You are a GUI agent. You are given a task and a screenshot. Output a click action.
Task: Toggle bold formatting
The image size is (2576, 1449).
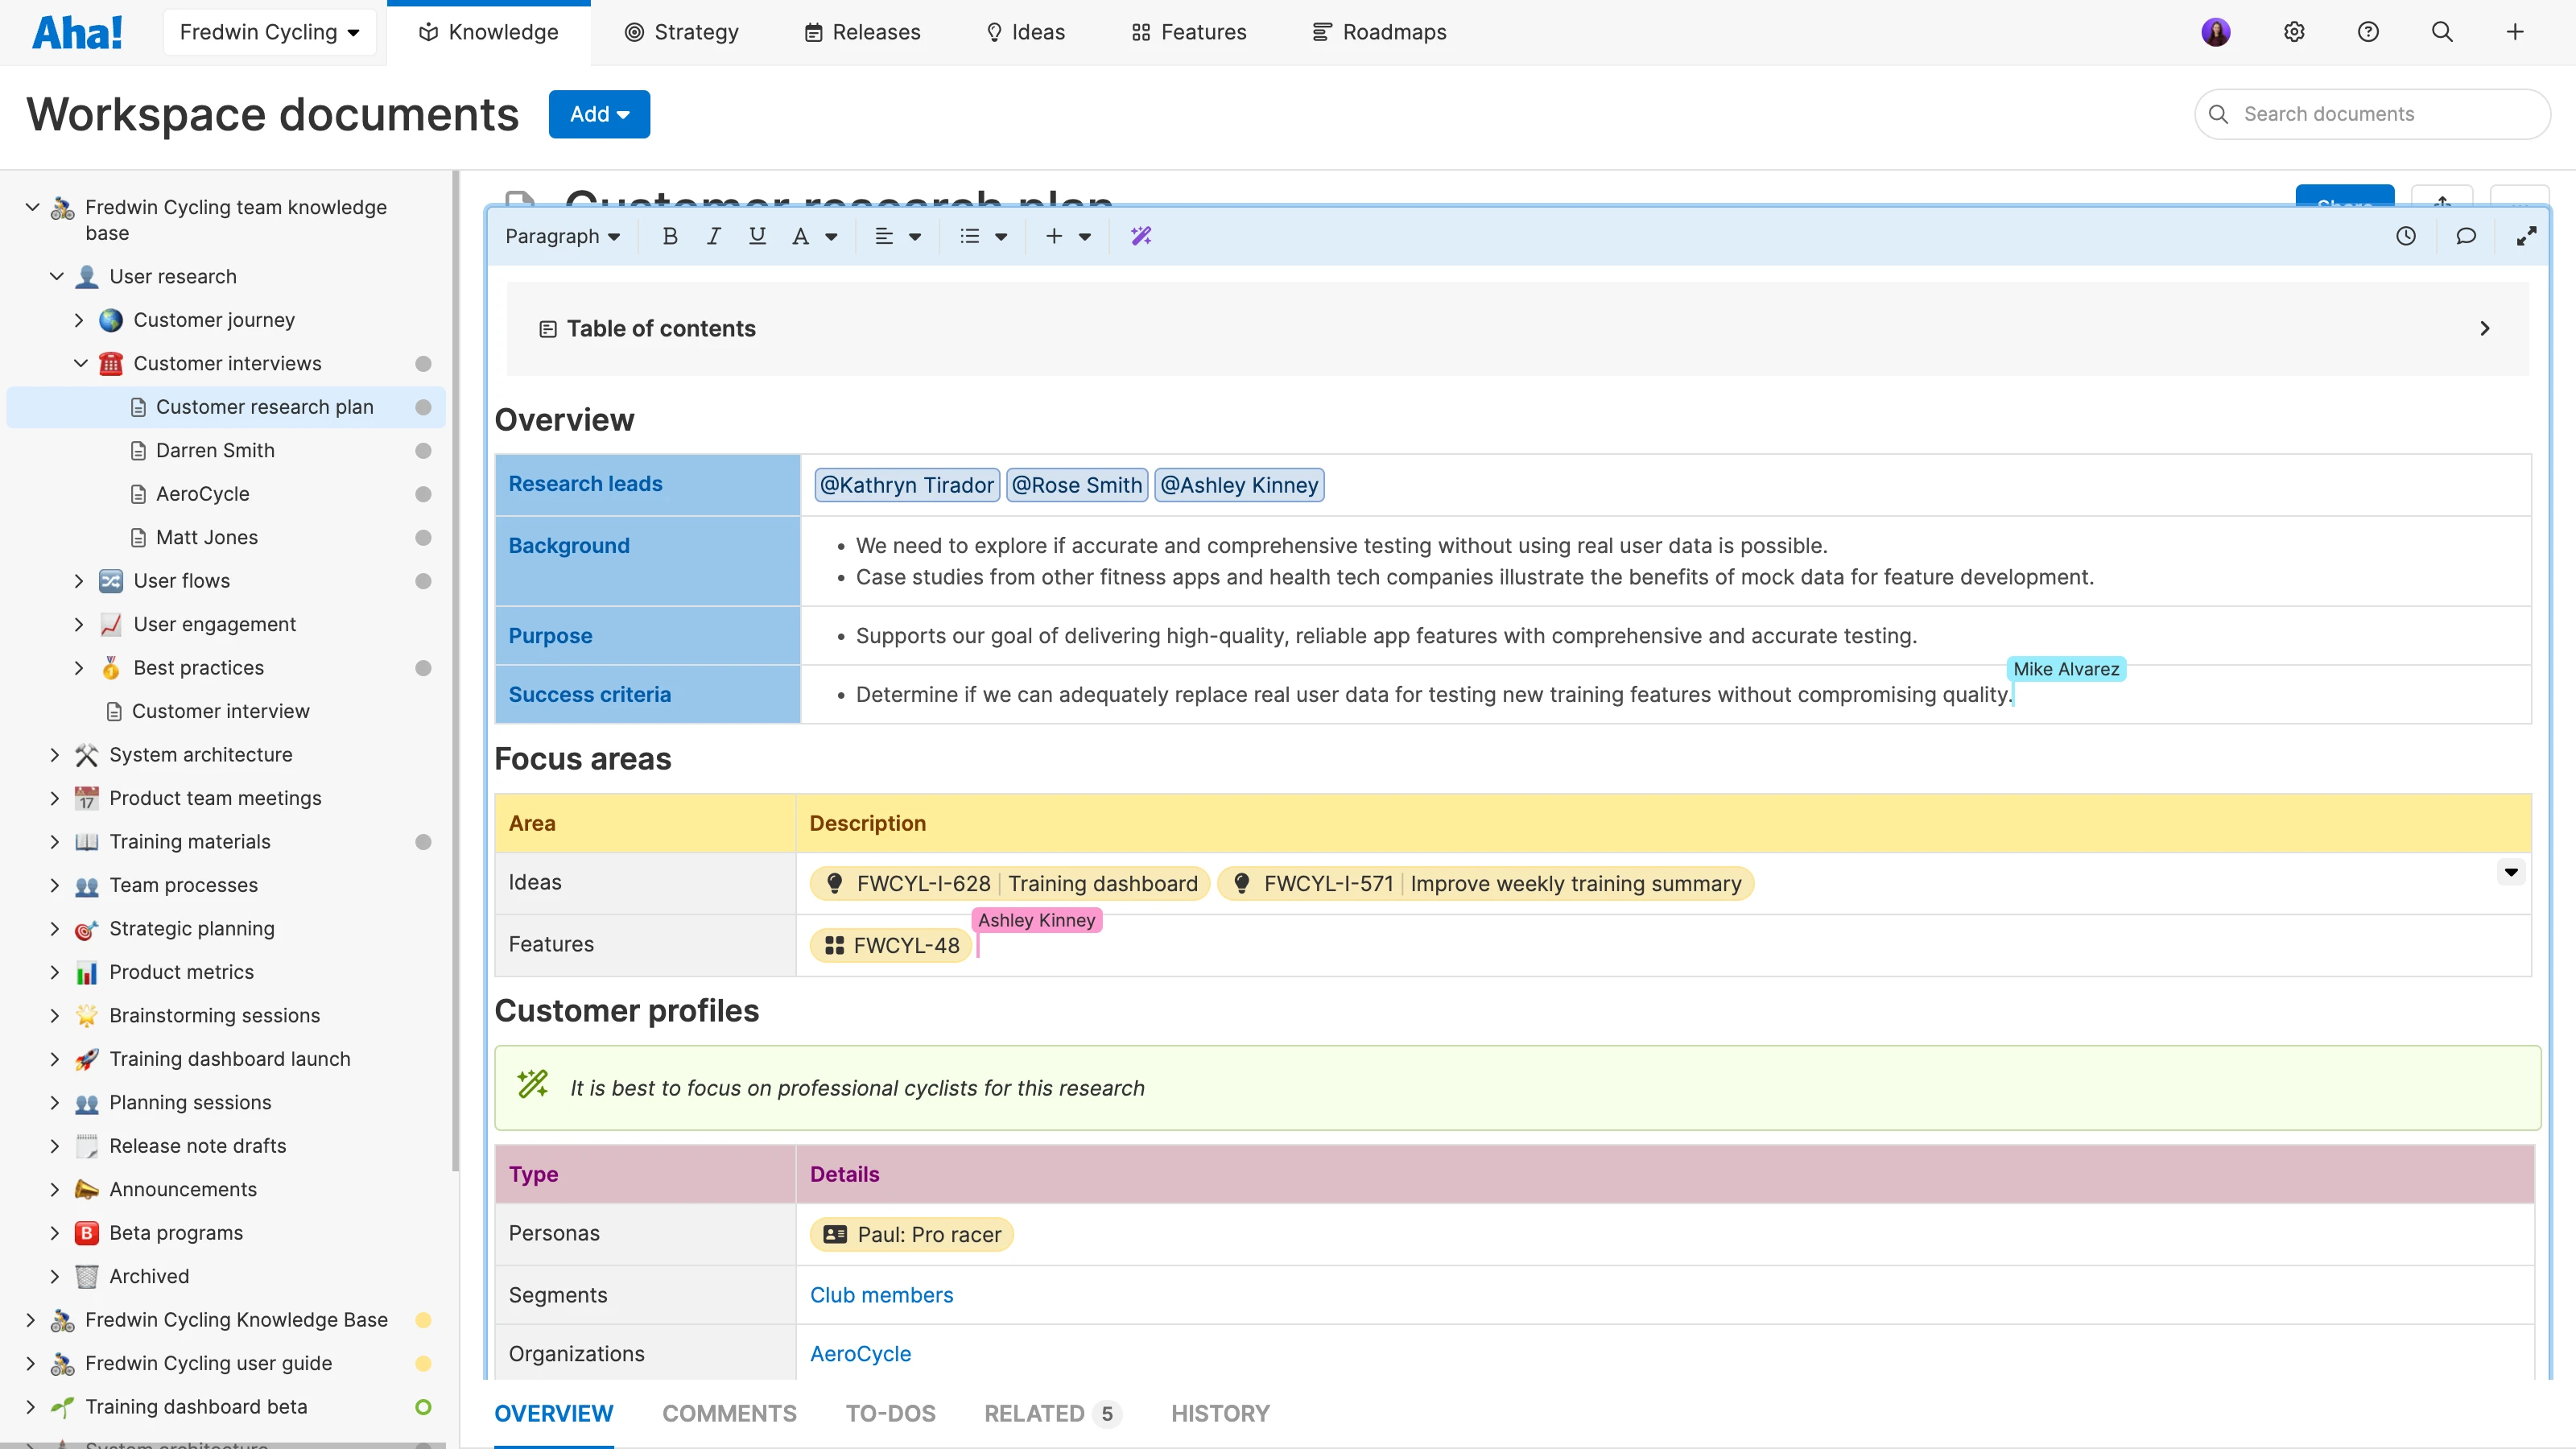pos(670,236)
